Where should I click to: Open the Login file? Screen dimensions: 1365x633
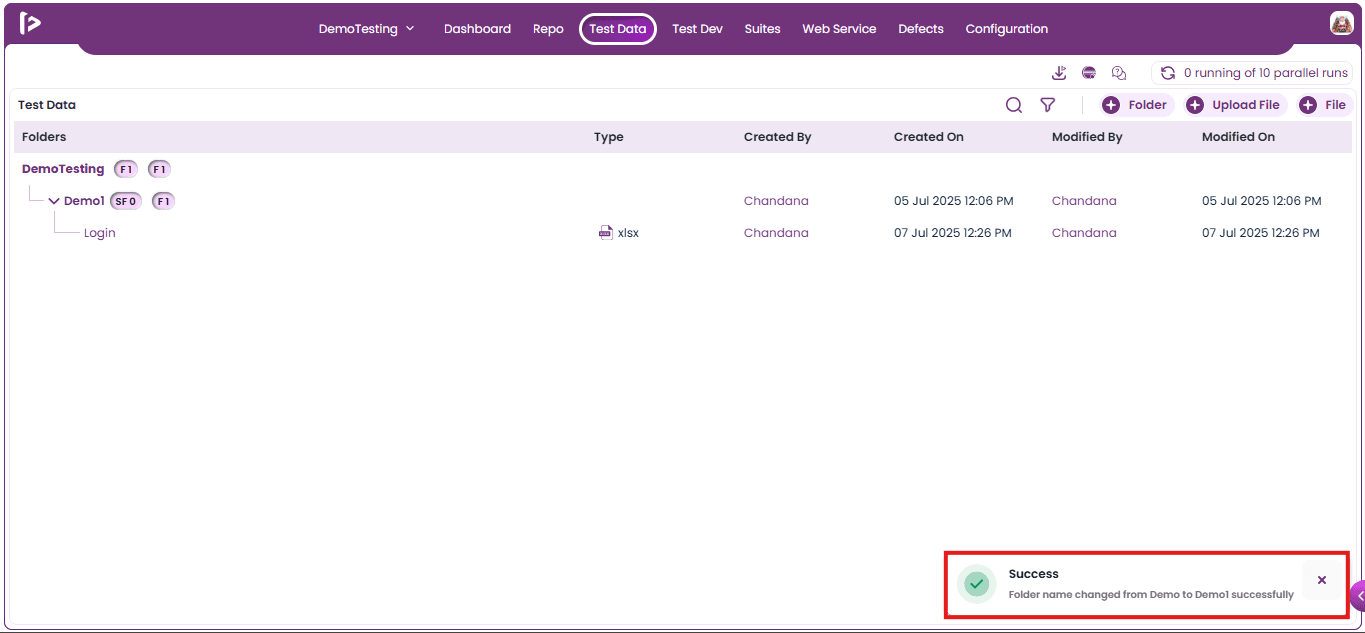(100, 233)
